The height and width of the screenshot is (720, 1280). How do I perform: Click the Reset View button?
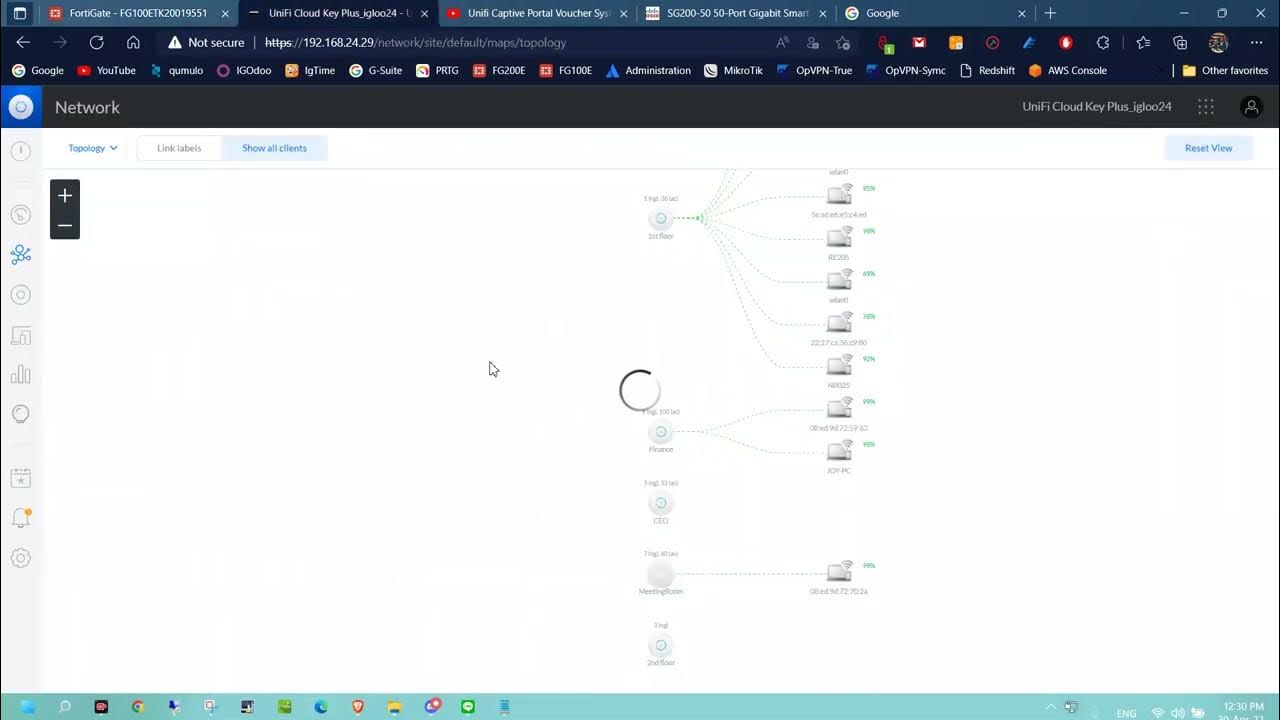pyautogui.click(x=1208, y=148)
